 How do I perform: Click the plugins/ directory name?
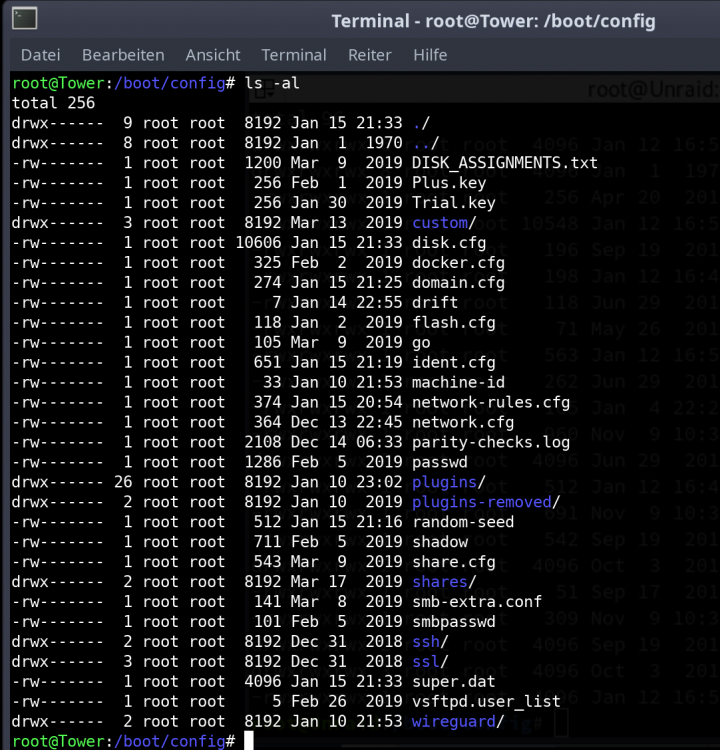(x=449, y=482)
